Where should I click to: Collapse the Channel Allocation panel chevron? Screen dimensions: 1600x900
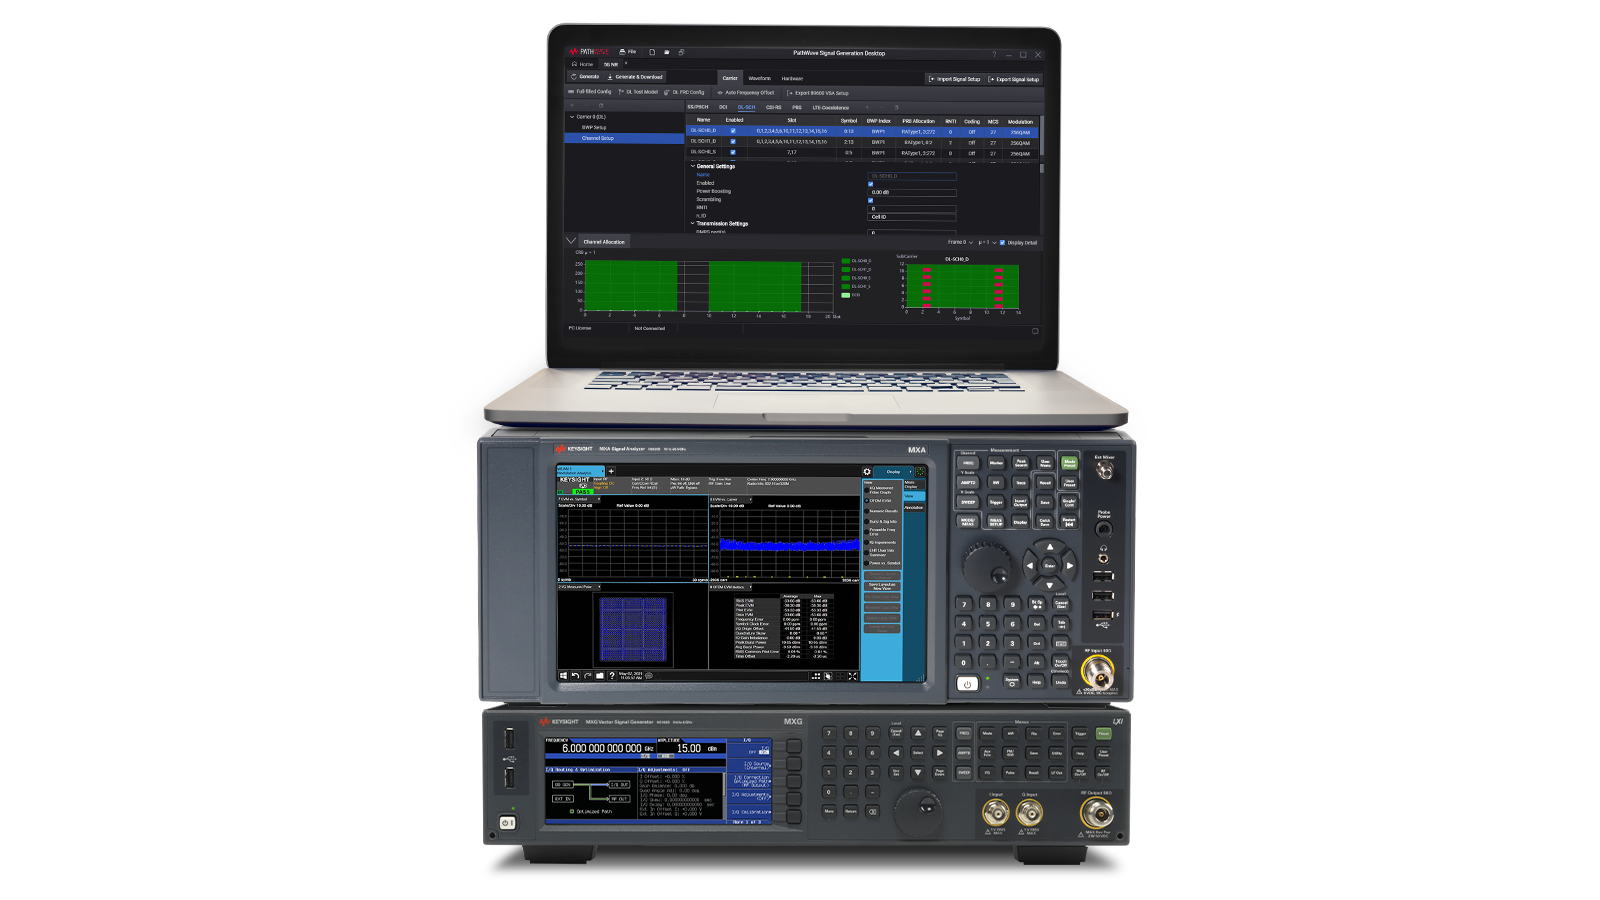point(571,240)
